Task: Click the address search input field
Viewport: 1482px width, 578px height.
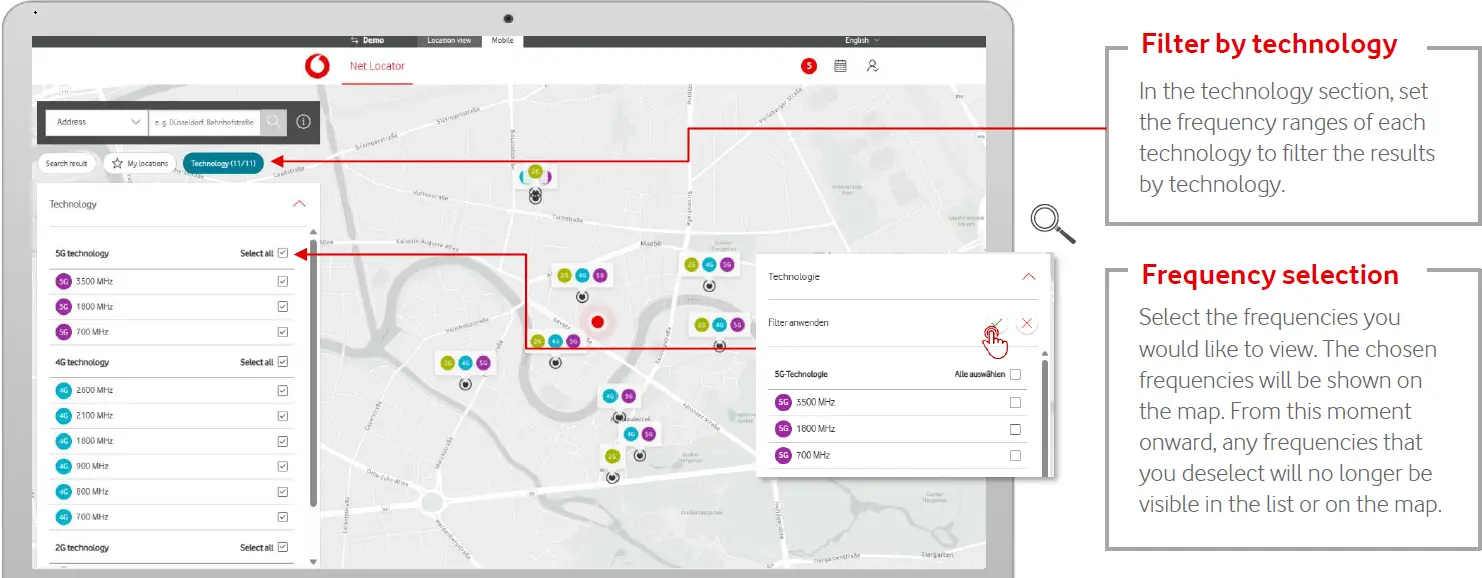Action: (x=204, y=122)
